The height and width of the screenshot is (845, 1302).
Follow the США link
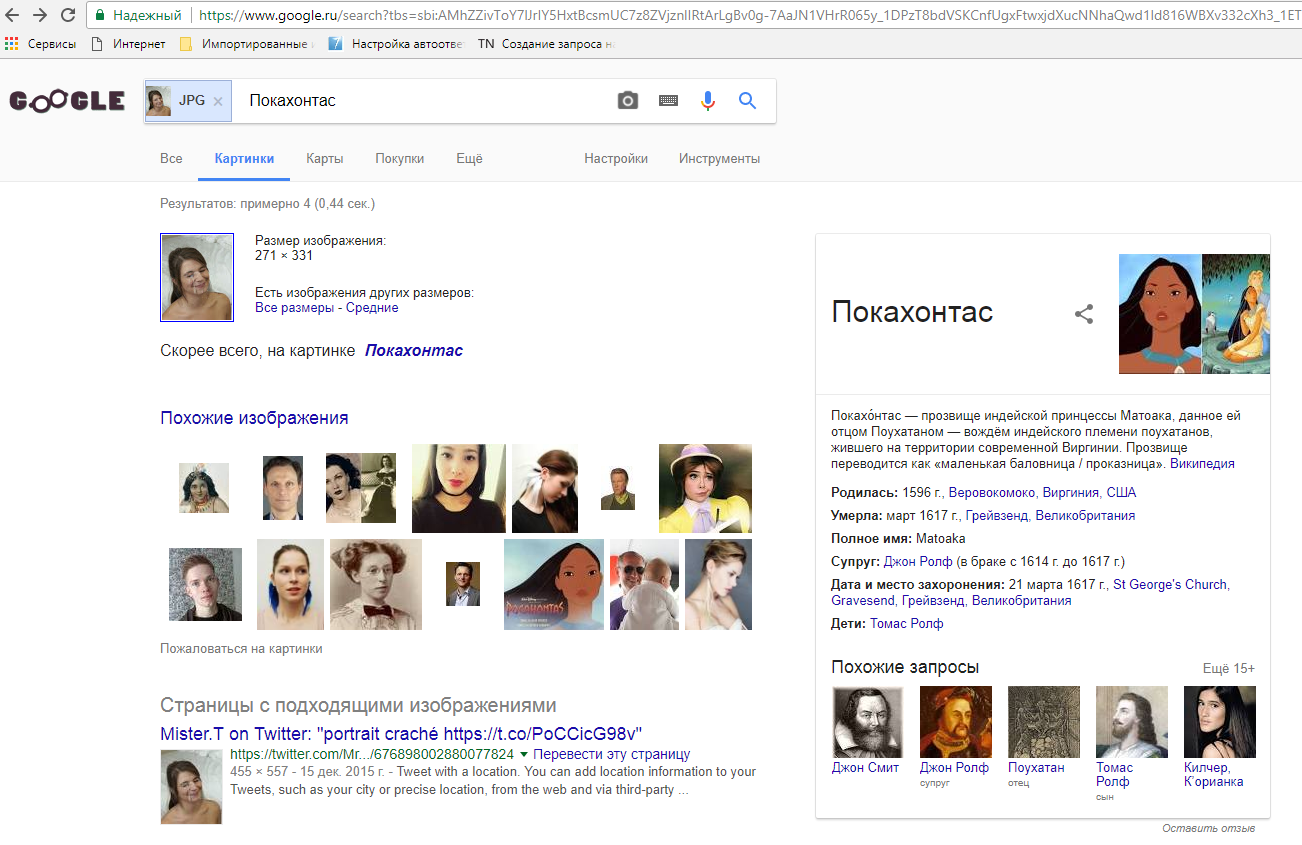click(x=1121, y=493)
